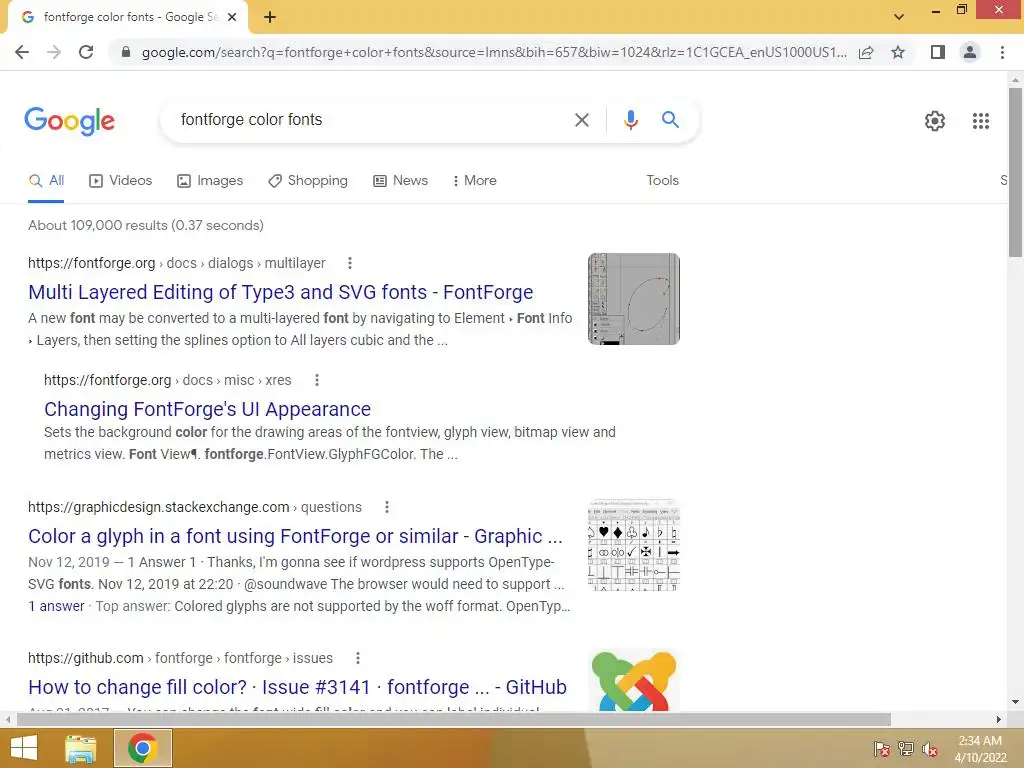Switch to the Images tab
The image size is (1024, 768).
point(210,181)
